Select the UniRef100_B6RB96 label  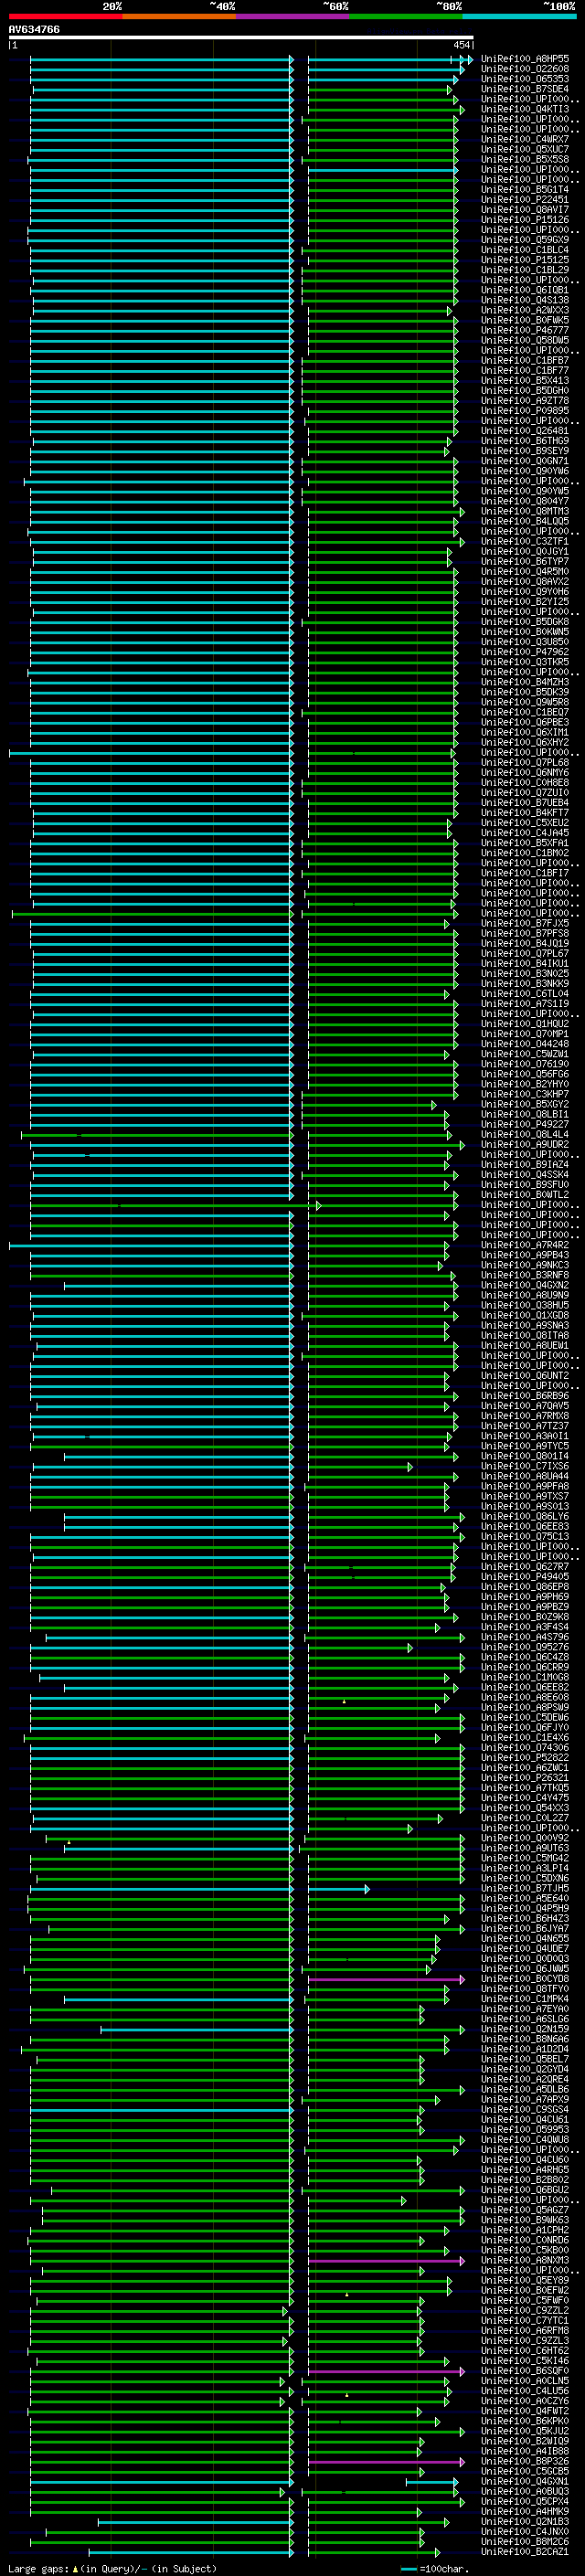(x=525, y=1396)
